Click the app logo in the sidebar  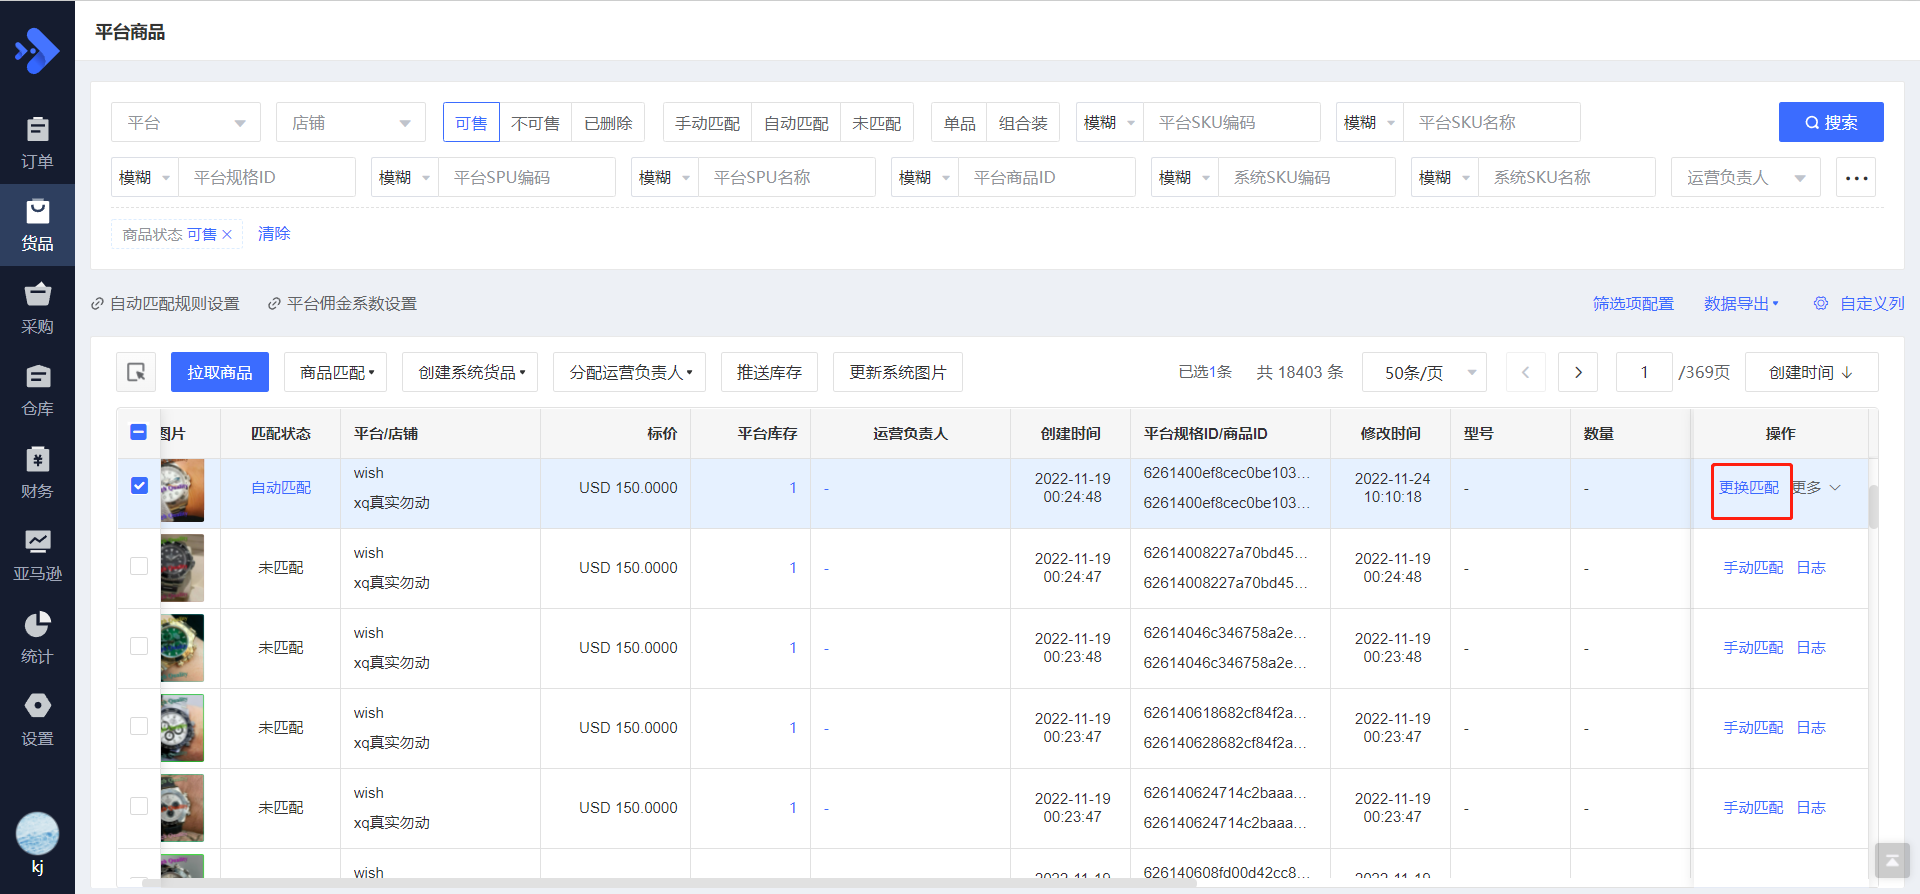click(37, 50)
